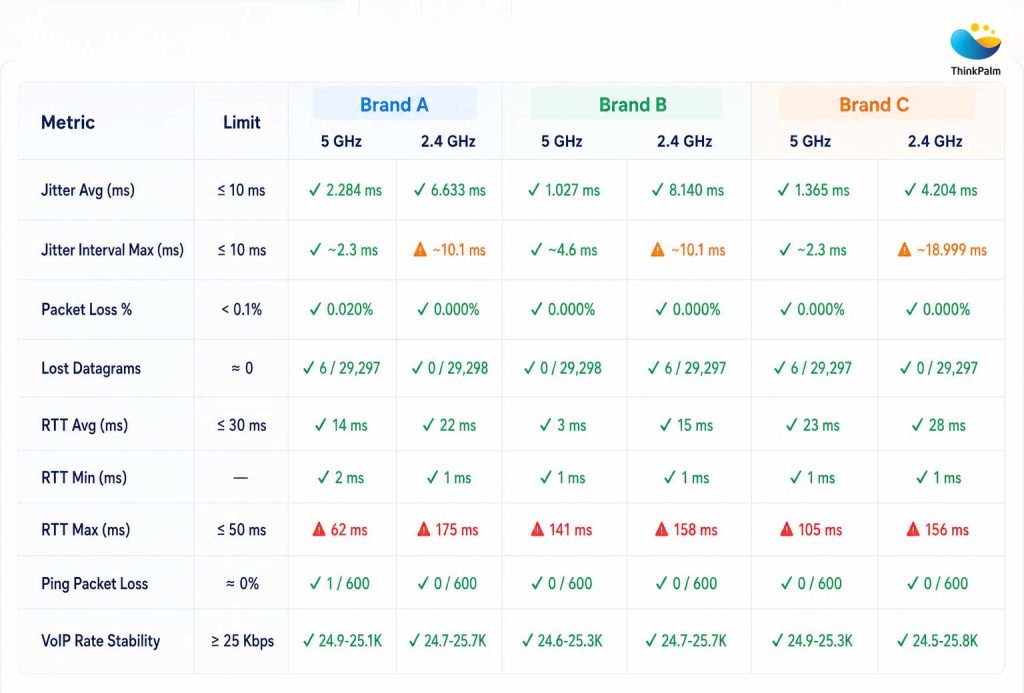The height and width of the screenshot is (693, 1024).
Task: Click the checkmark beside 24.5-25.8K
Action: click(903, 641)
